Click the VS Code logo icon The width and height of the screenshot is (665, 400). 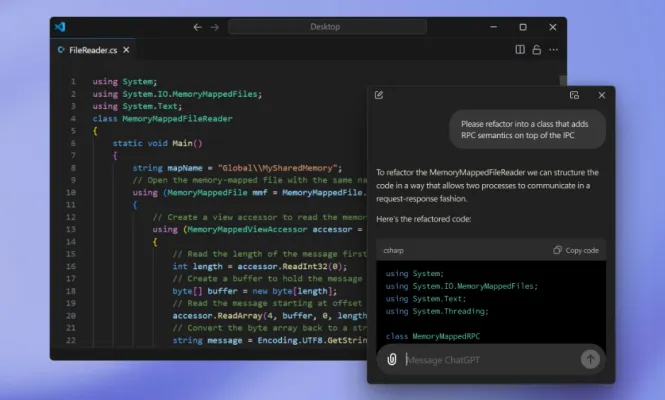pos(61,27)
